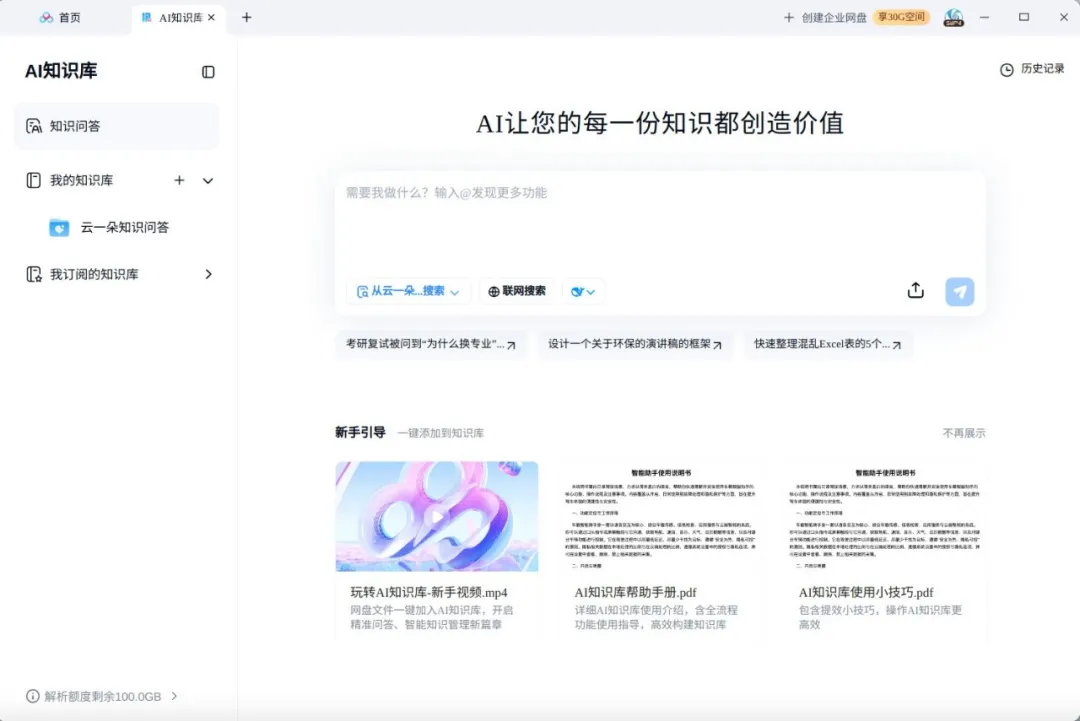Image resolution: width=1080 pixels, height=721 pixels.
Task: Collapse the sidebar panel icon
Action: [x=208, y=72]
